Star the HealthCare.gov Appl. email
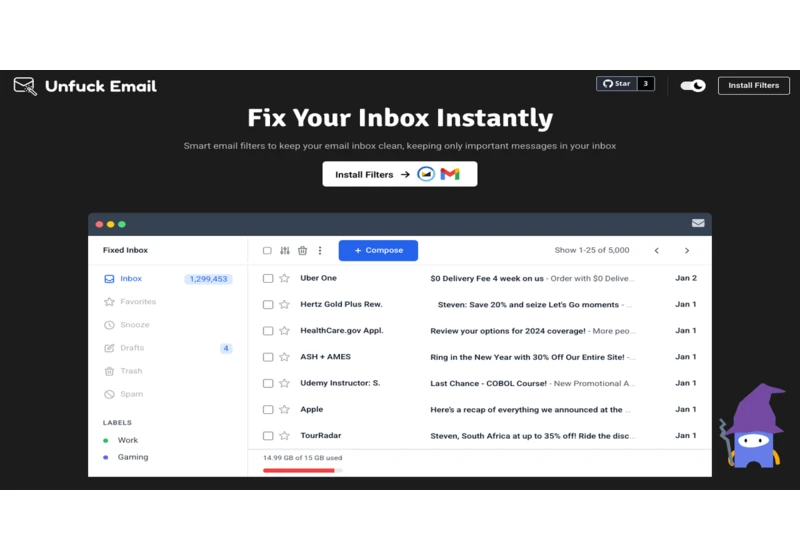This screenshot has width=800, height=560. click(x=285, y=330)
